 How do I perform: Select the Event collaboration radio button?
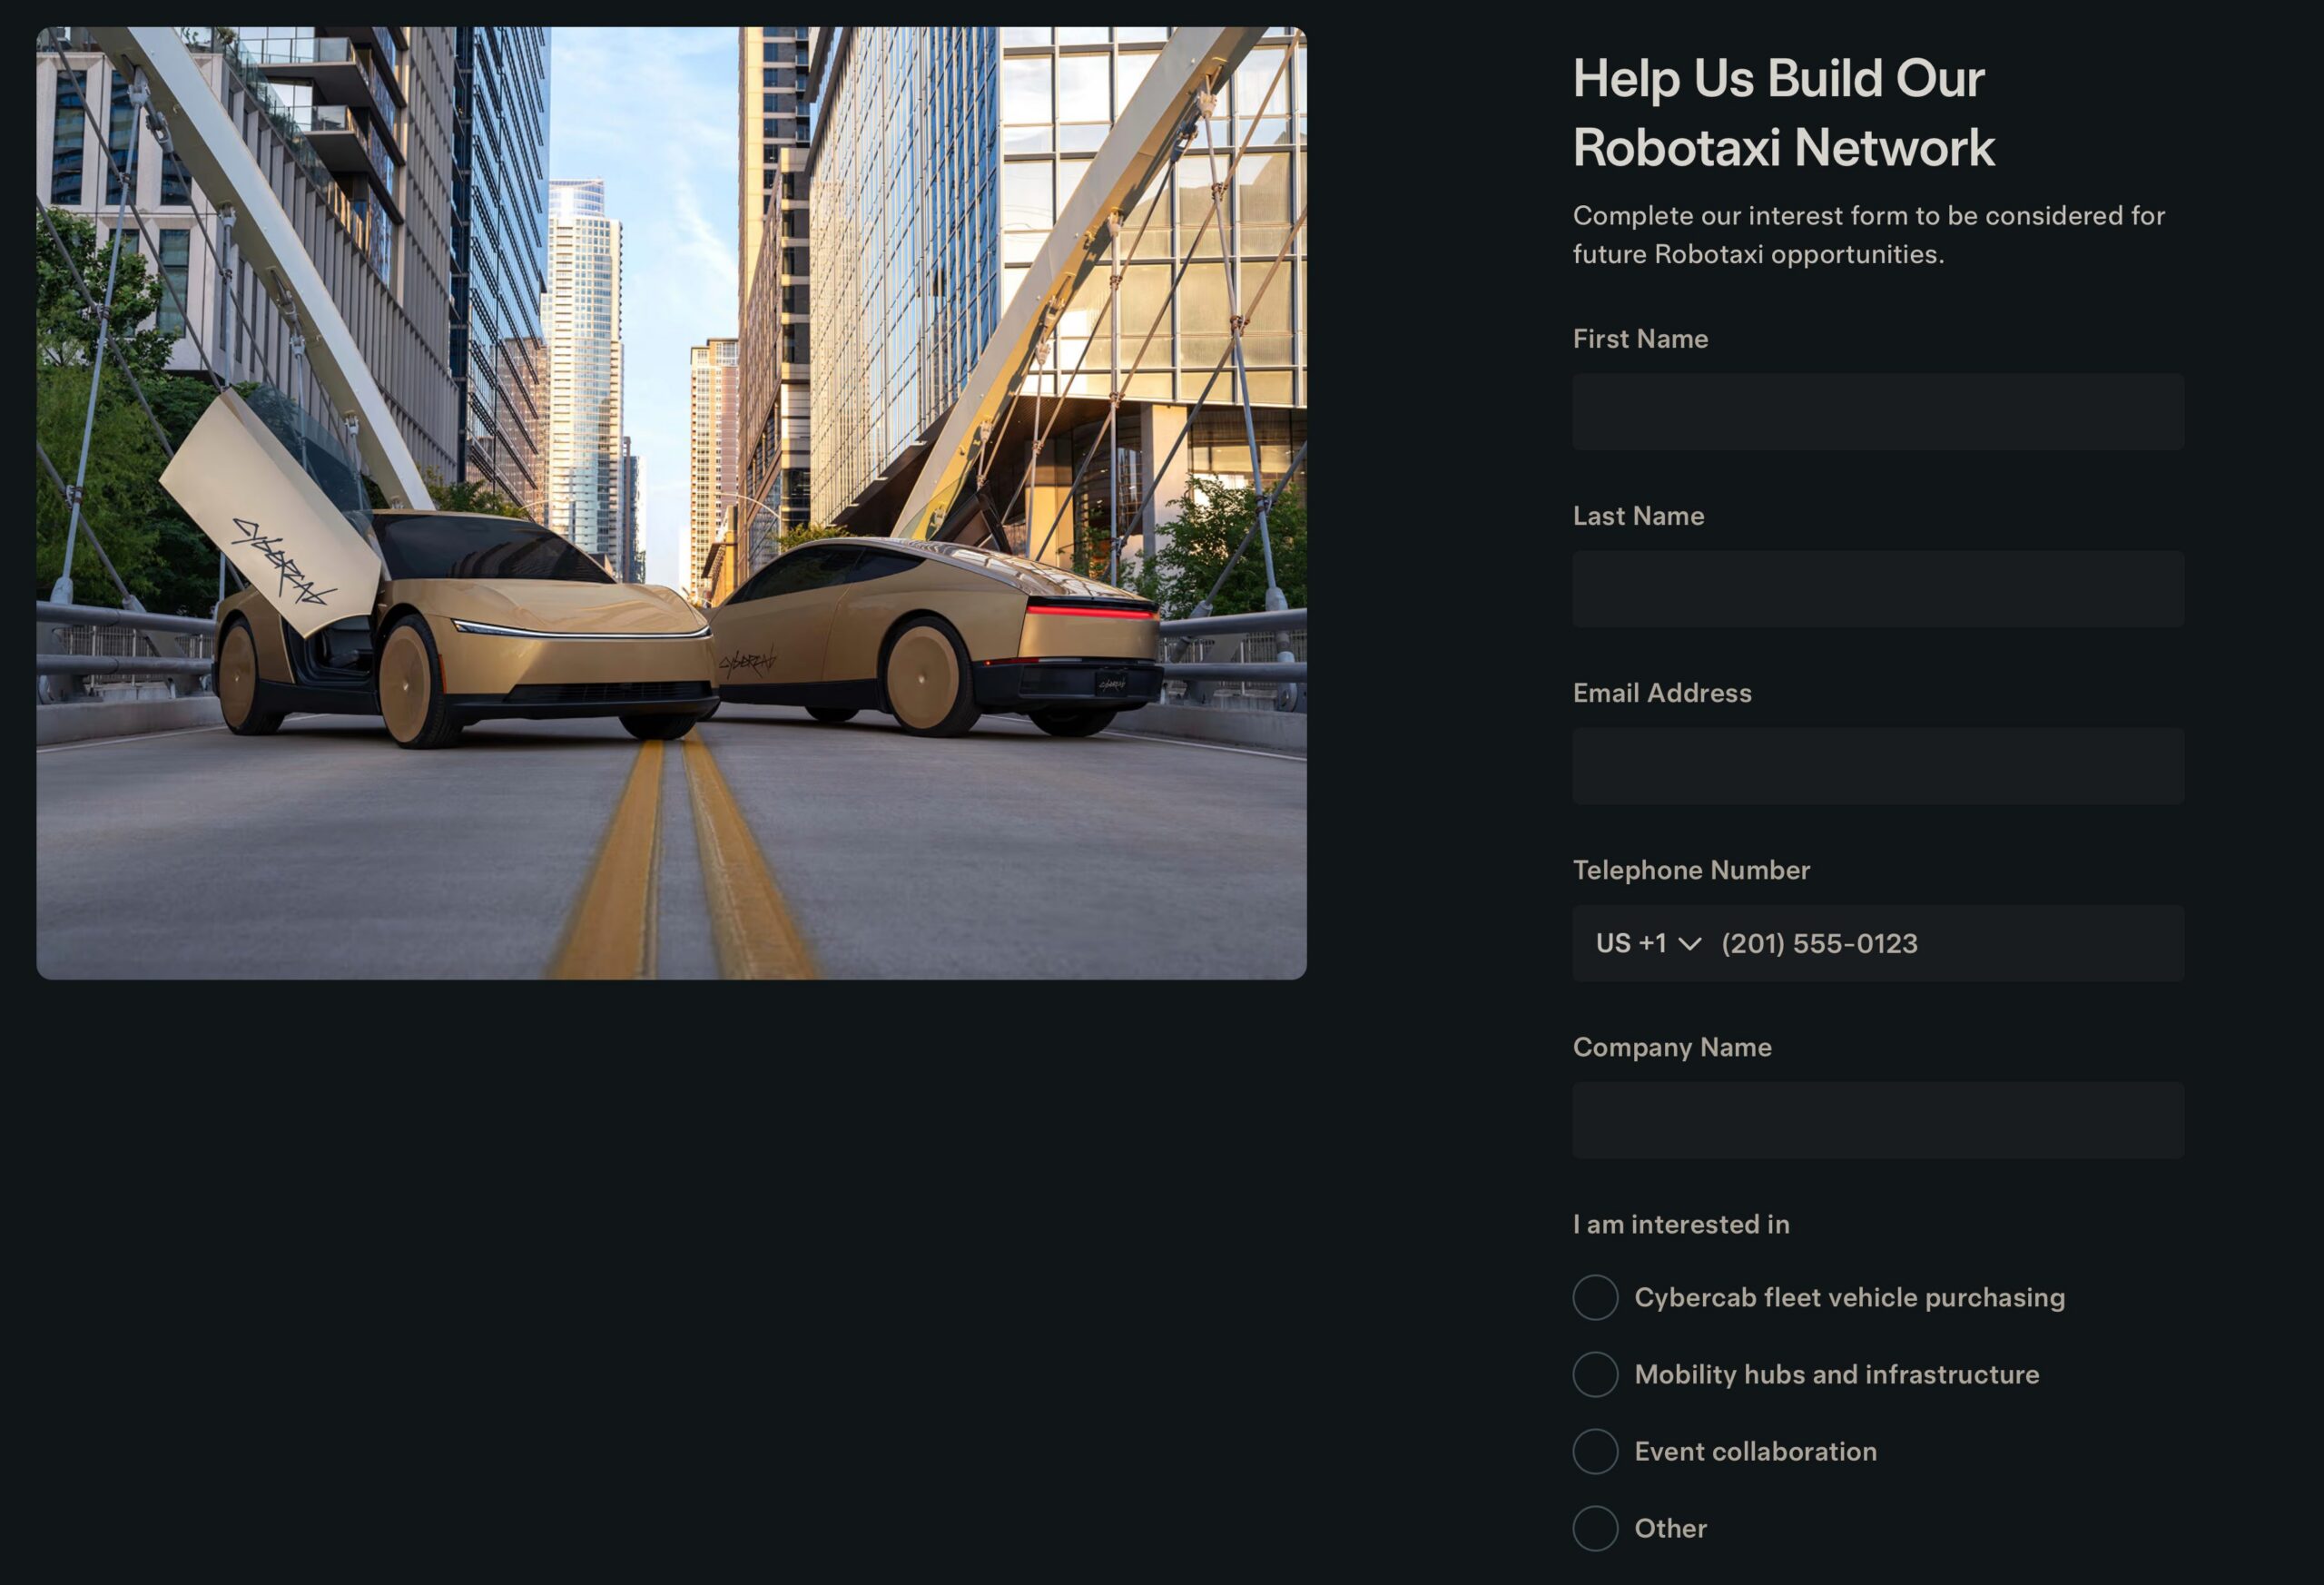click(x=1596, y=1451)
